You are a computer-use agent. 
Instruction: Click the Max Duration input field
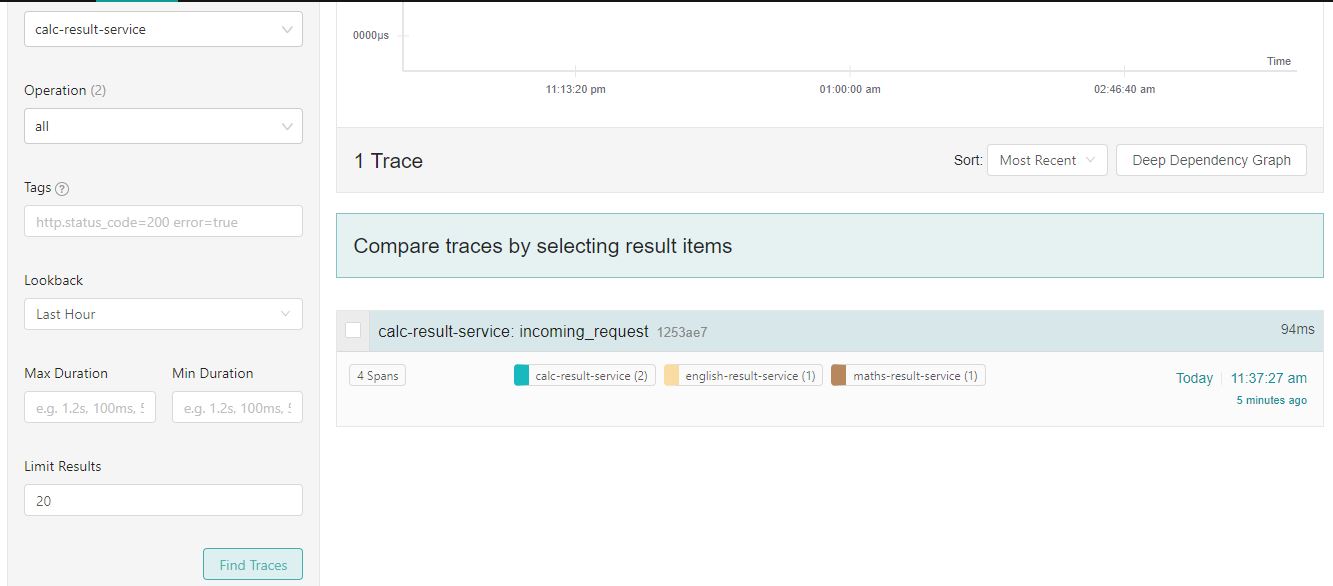[89, 407]
